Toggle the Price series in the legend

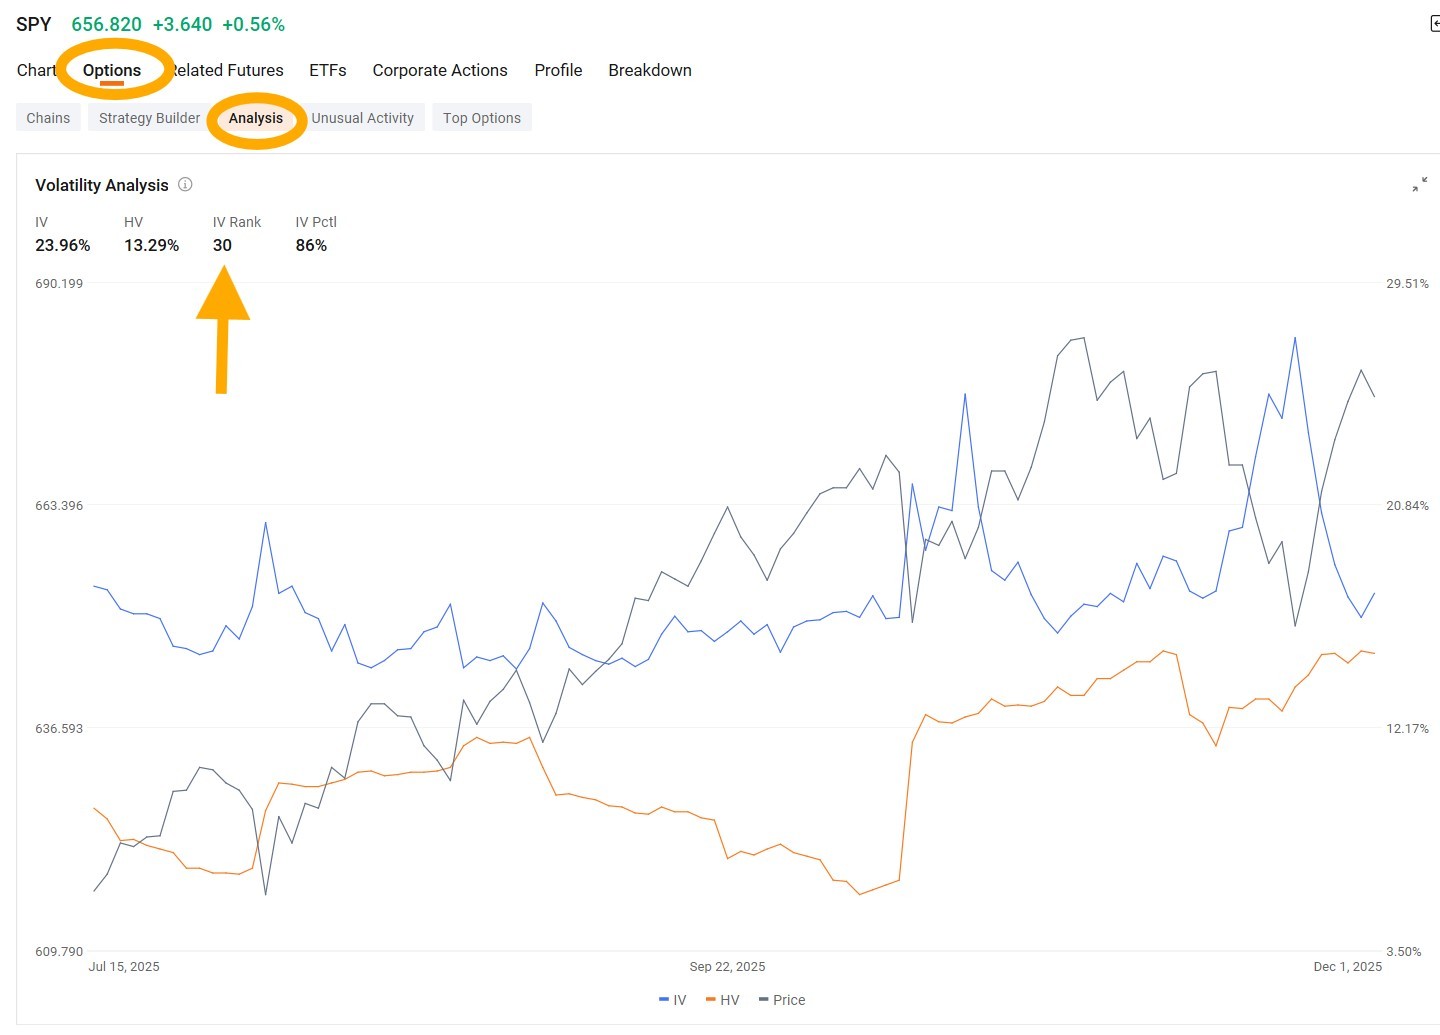782,1000
